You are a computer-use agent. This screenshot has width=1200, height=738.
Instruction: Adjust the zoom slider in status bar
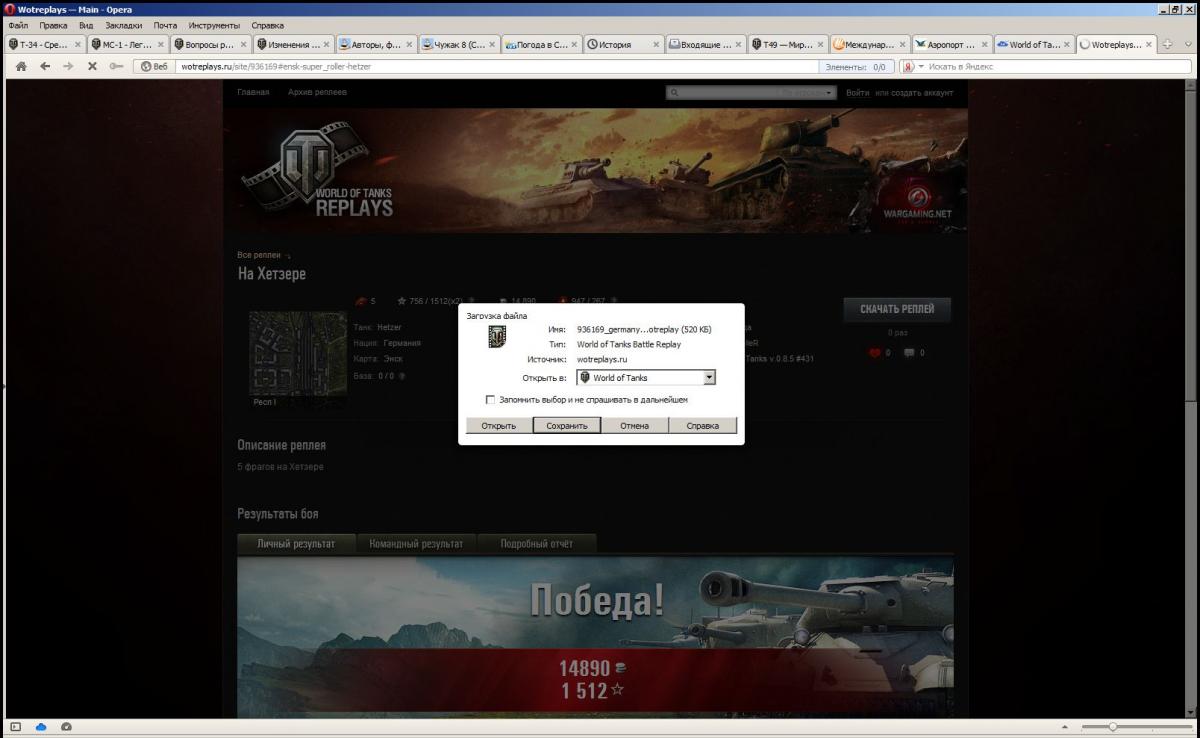click(x=1112, y=727)
